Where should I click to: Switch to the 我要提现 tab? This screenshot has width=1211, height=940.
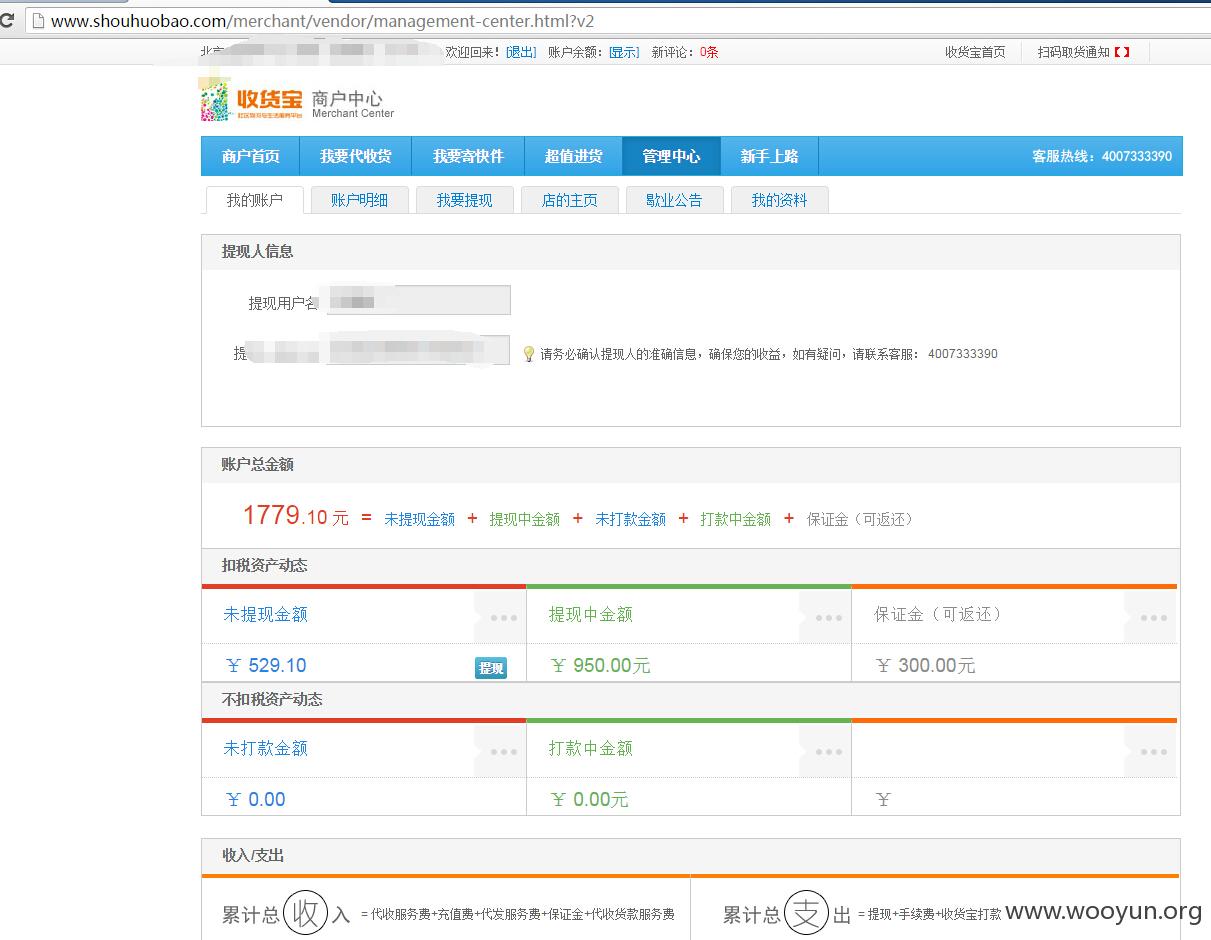coord(464,200)
